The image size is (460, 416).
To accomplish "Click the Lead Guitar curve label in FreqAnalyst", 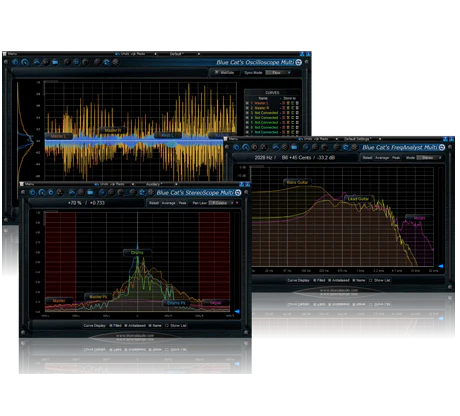I will [358, 199].
